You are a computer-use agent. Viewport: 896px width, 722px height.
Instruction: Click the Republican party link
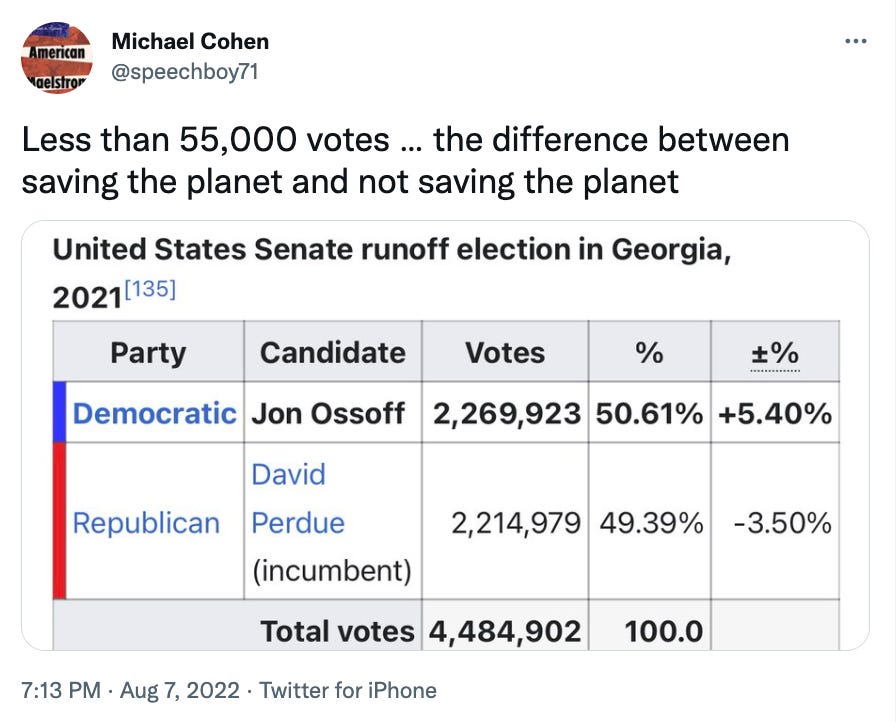[146, 523]
